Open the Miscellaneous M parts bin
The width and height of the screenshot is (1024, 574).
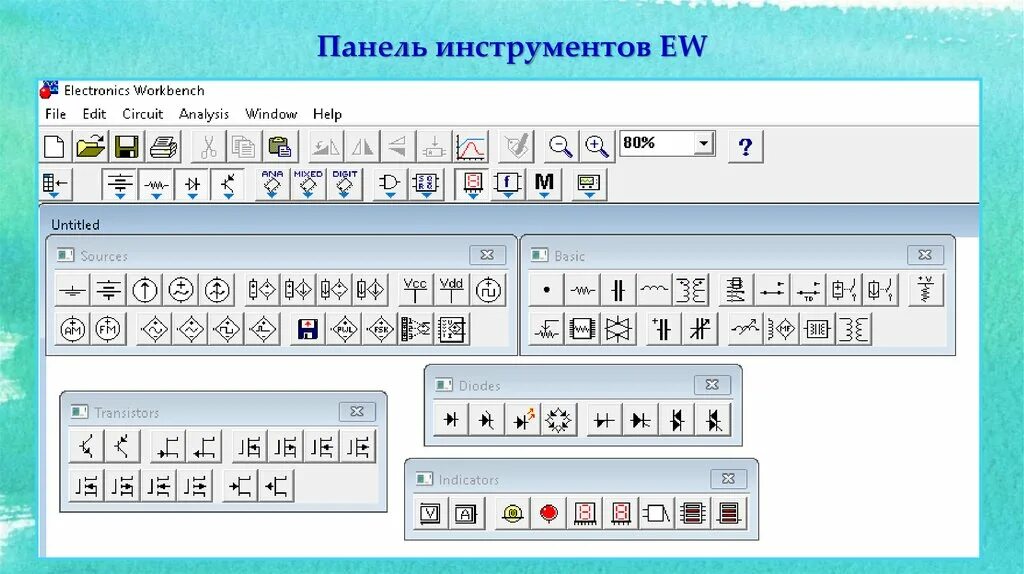click(544, 184)
